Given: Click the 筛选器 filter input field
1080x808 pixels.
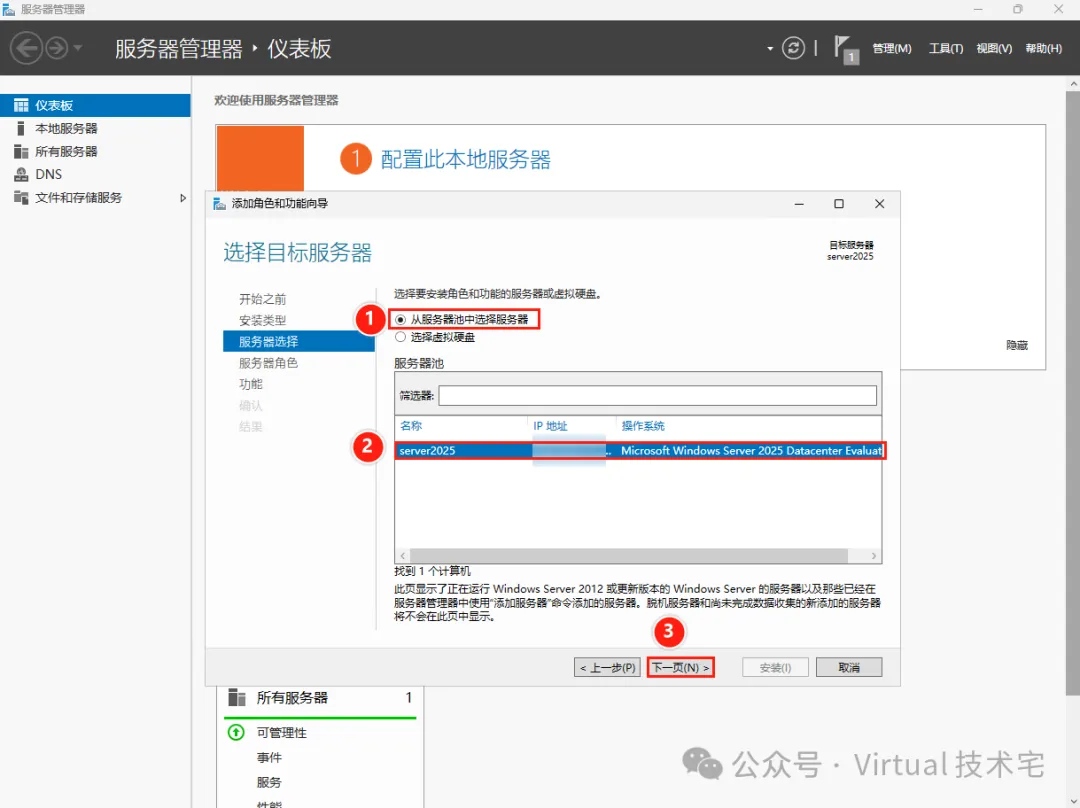Looking at the screenshot, I should [x=657, y=395].
